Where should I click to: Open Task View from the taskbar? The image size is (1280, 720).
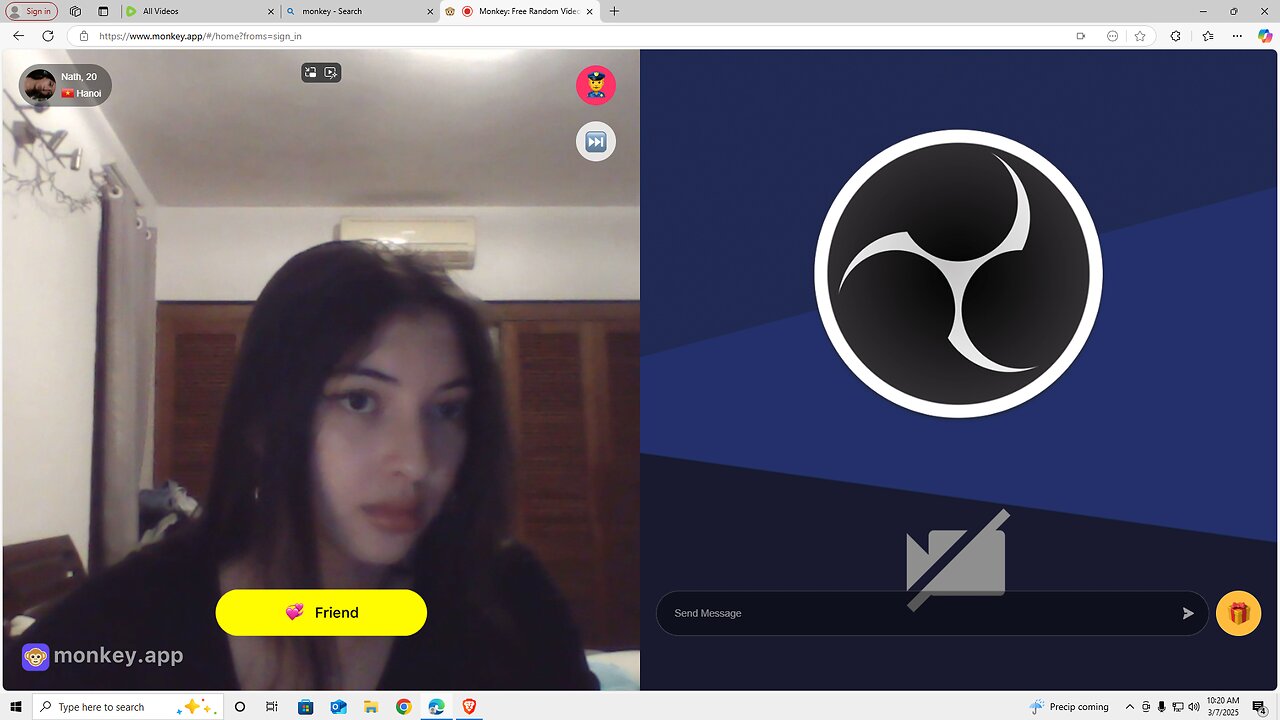[272, 707]
